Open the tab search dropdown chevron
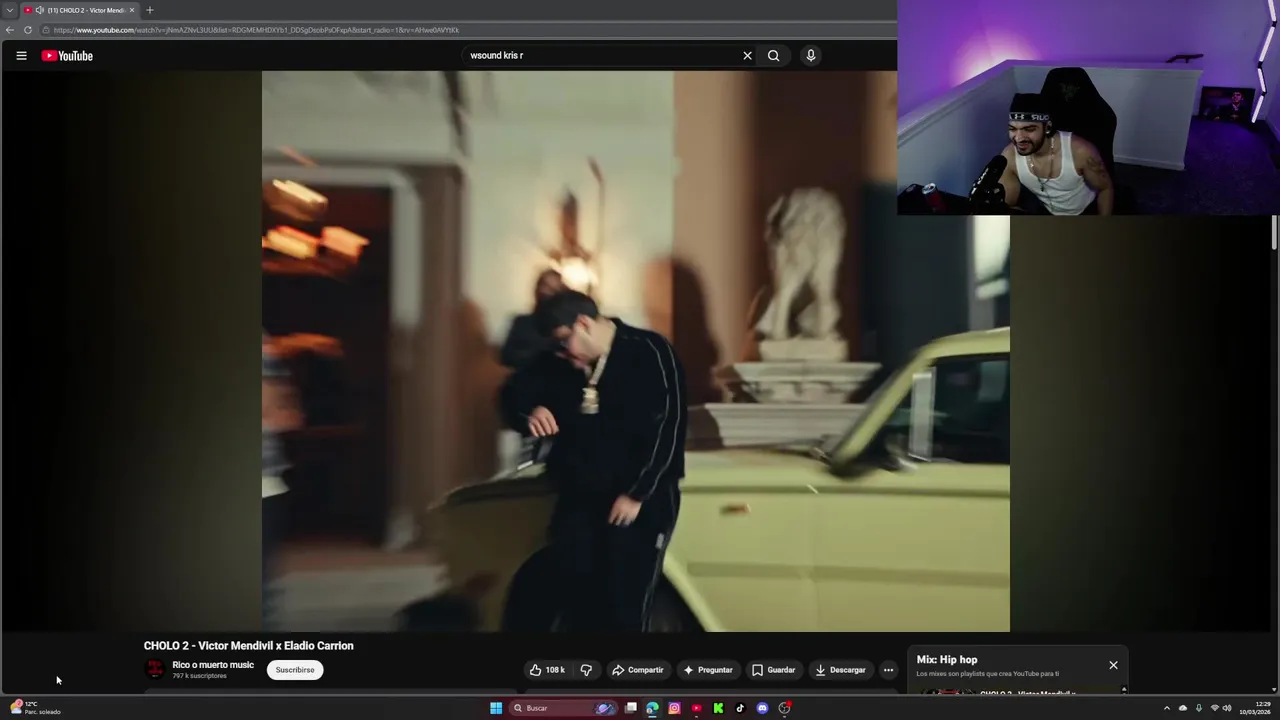The height and width of the screenshot is (720, 1280). click(x=9, y=10)
